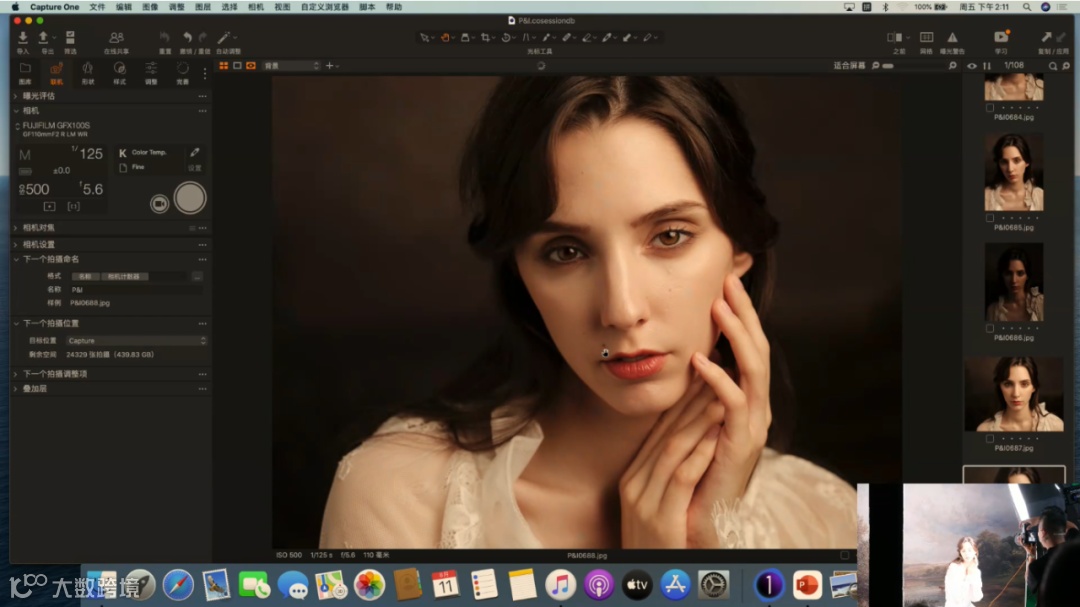
Task: Open naming format ellipsis button
Action: pyautogui.click(x=197, y=276)
